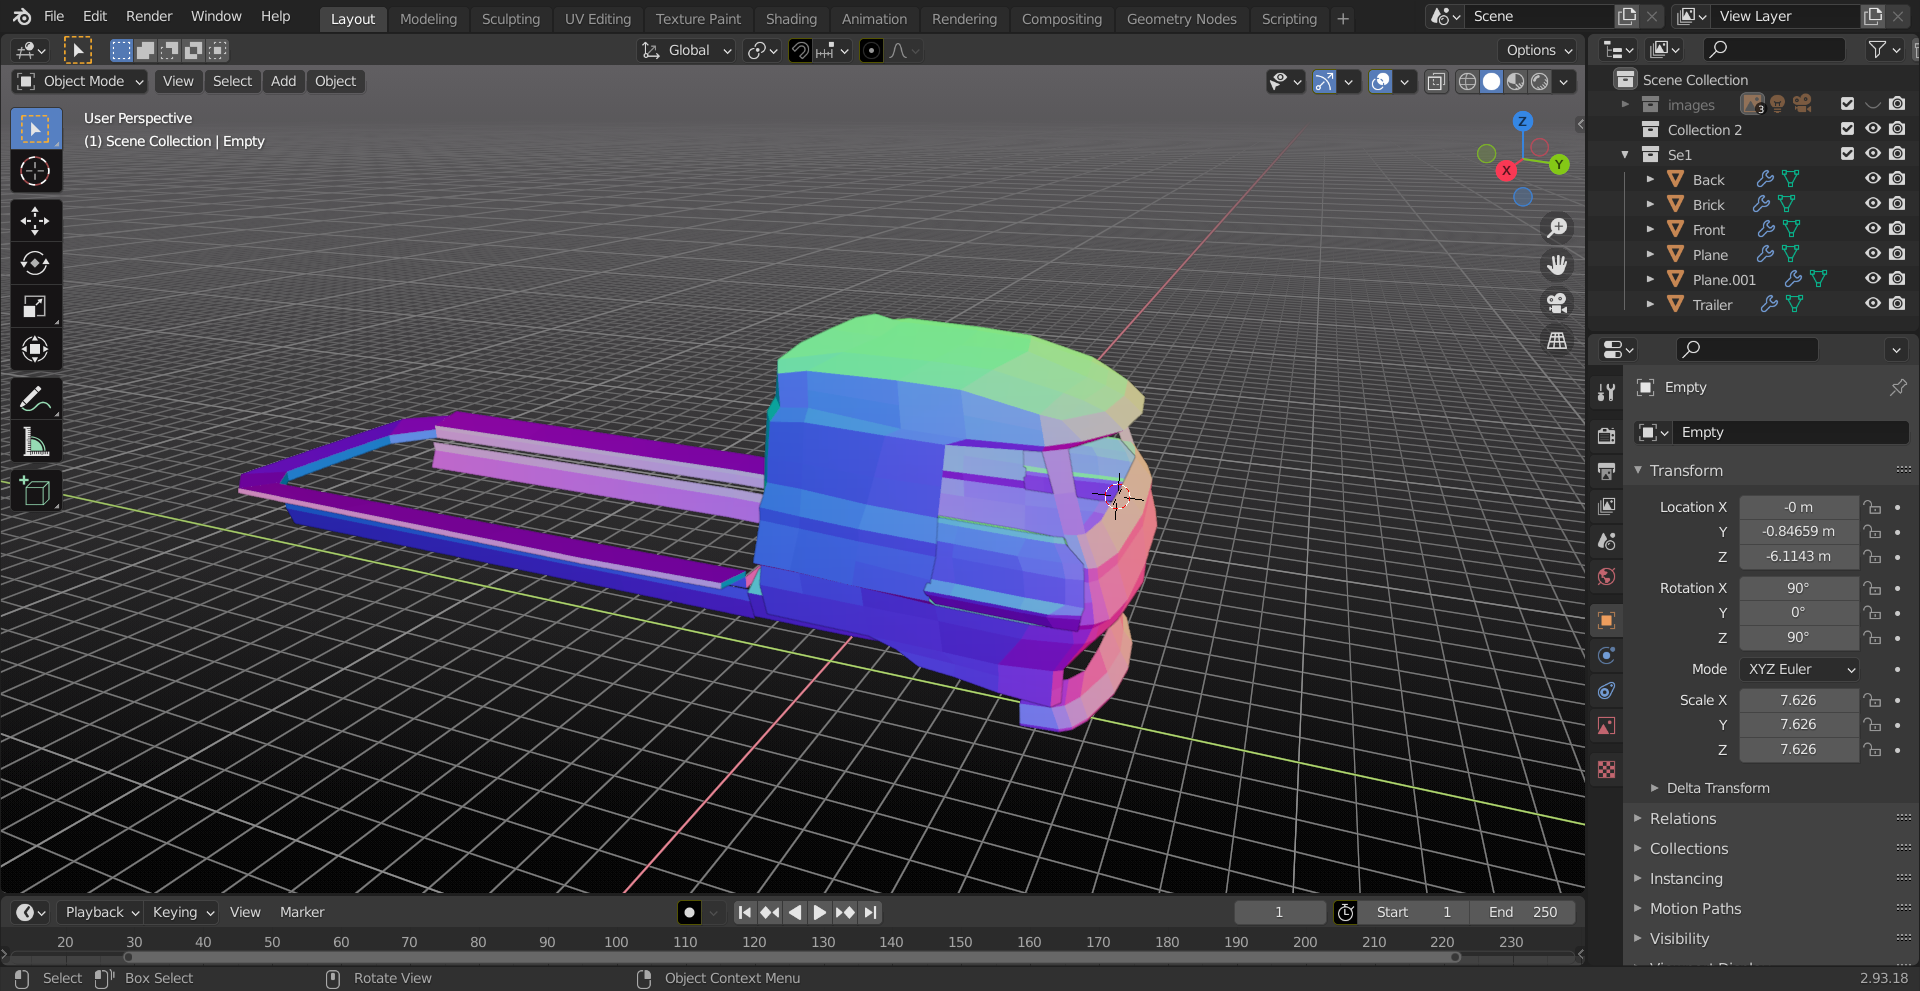
Task: Open the Add menu in viewport
Action: pos(283,82)
